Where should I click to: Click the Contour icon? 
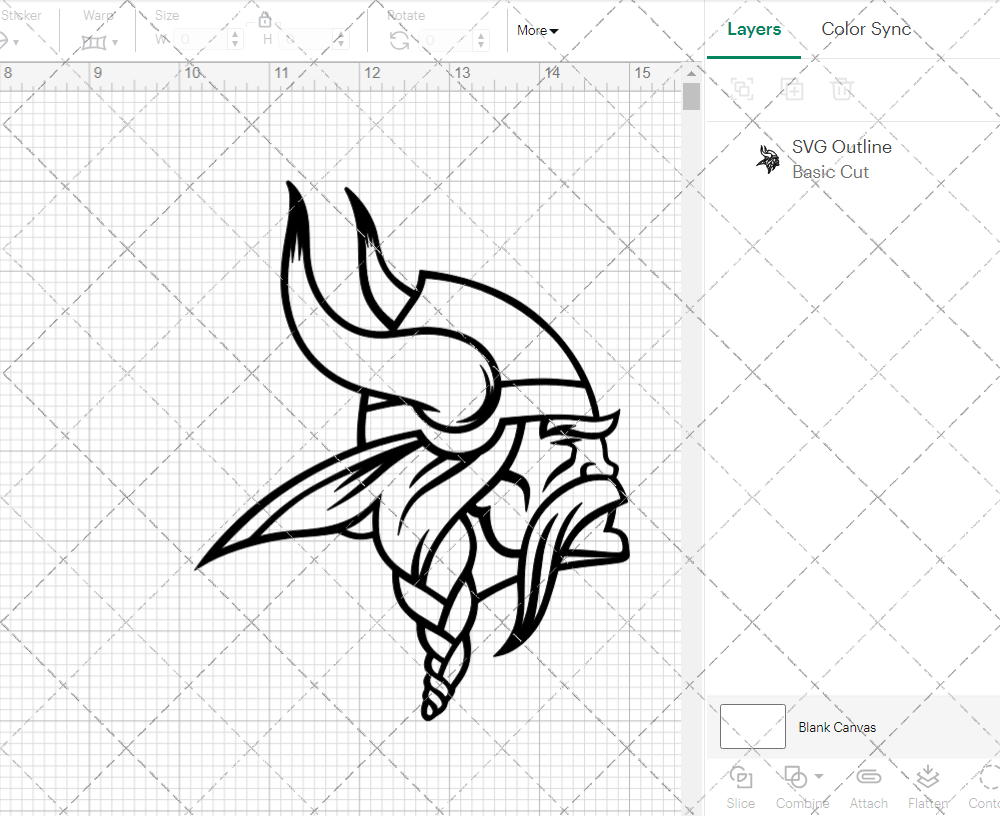988,778
